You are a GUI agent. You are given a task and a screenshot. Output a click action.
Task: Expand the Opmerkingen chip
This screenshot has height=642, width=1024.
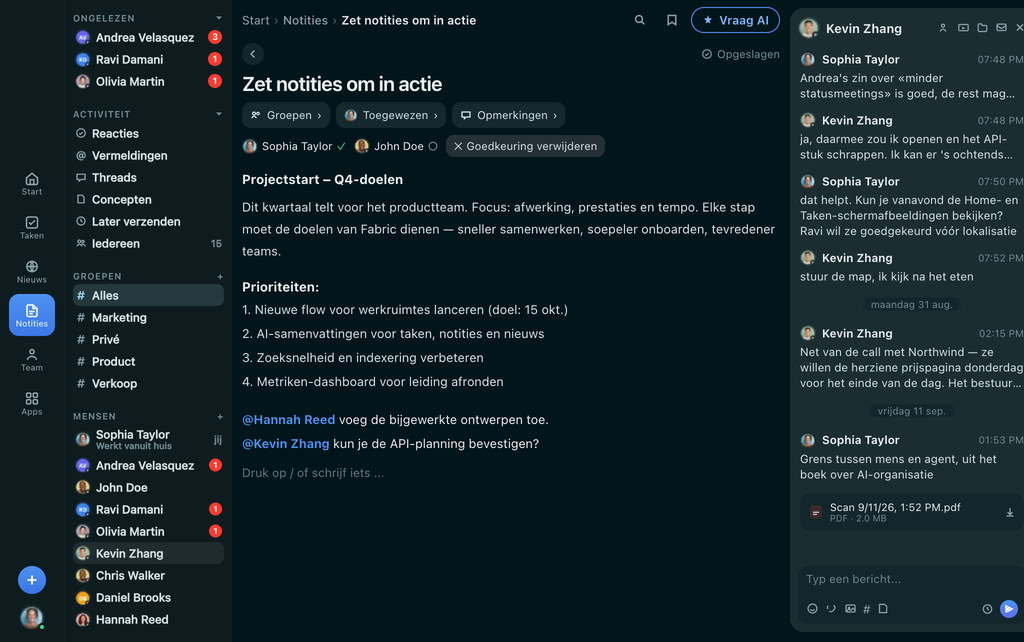pyautogui.click(x=509, y=115)
